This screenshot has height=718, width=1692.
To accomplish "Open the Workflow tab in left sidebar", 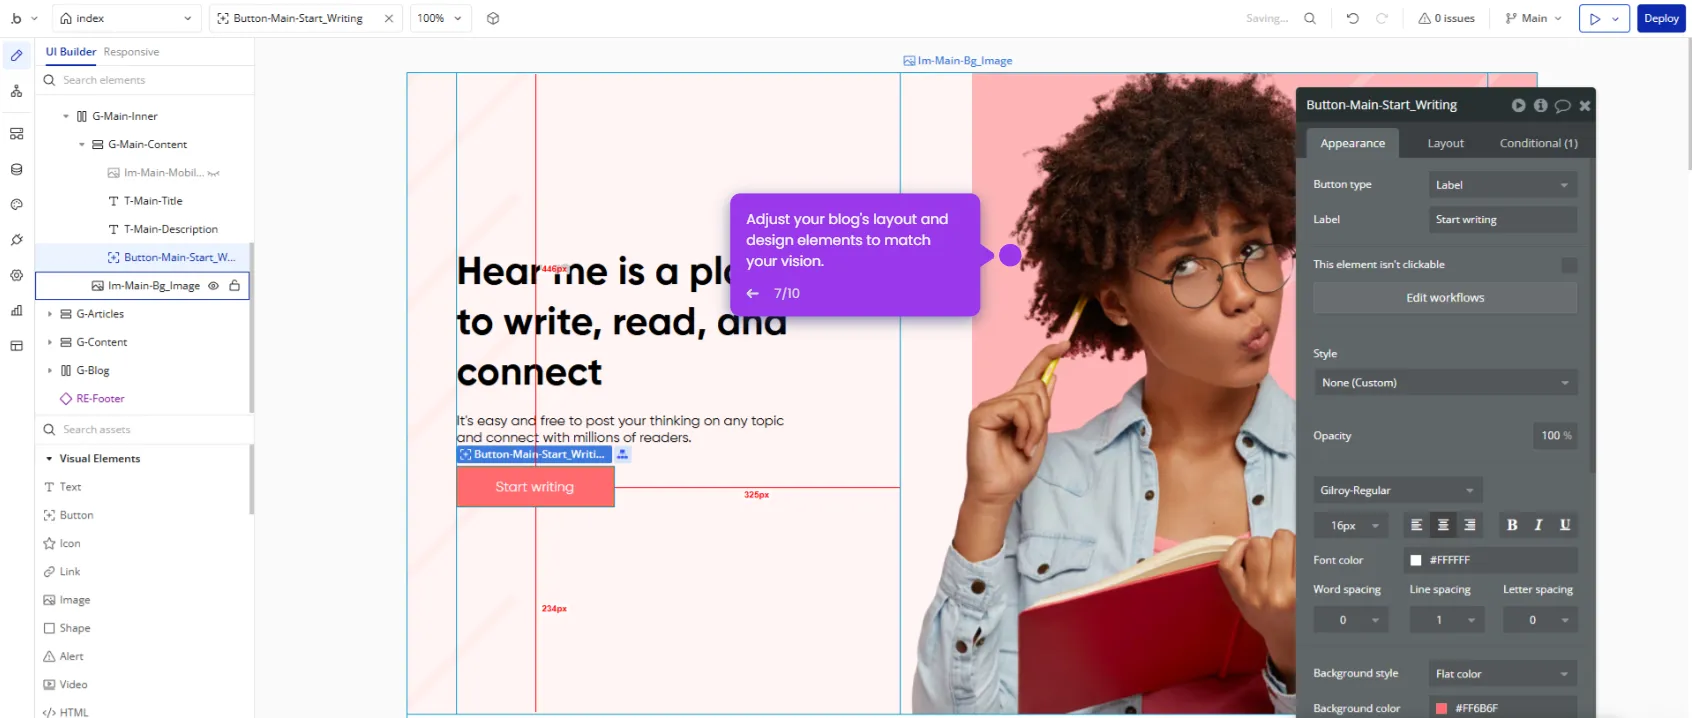I will point(17,91).
